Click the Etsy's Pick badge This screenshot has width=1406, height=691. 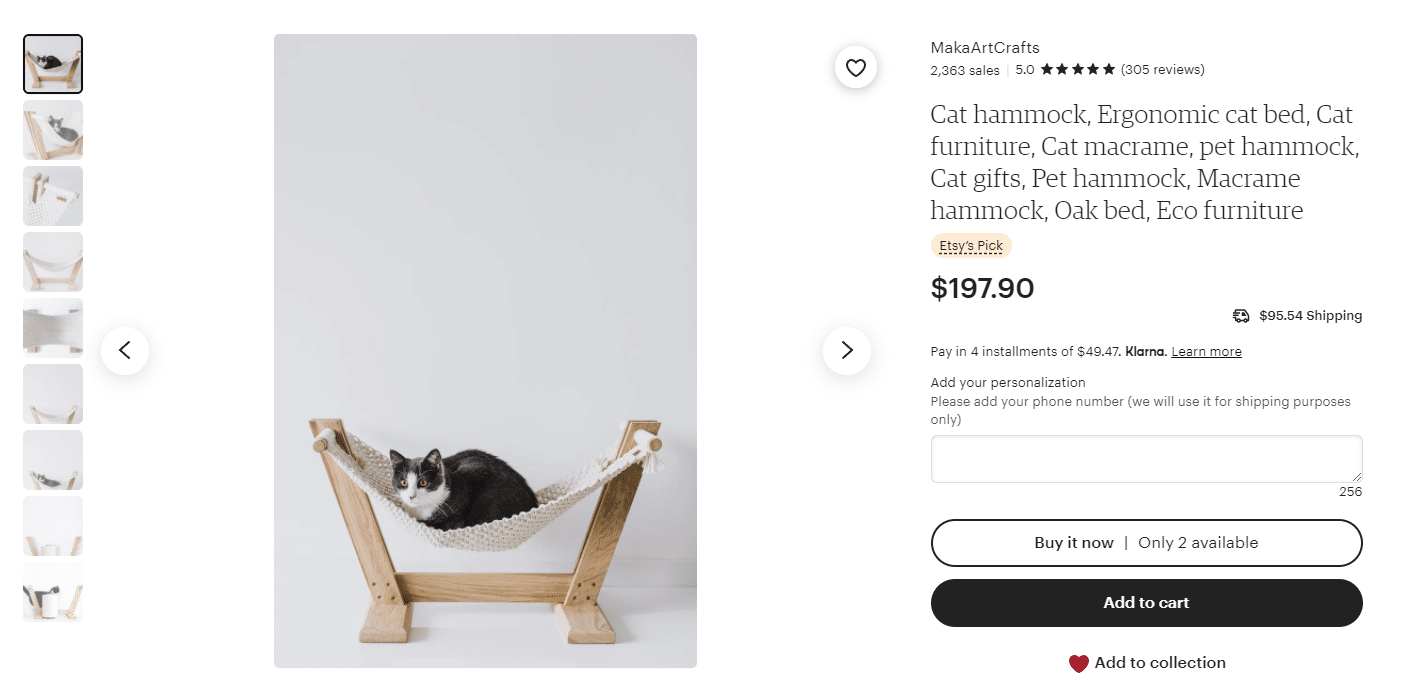971,246
